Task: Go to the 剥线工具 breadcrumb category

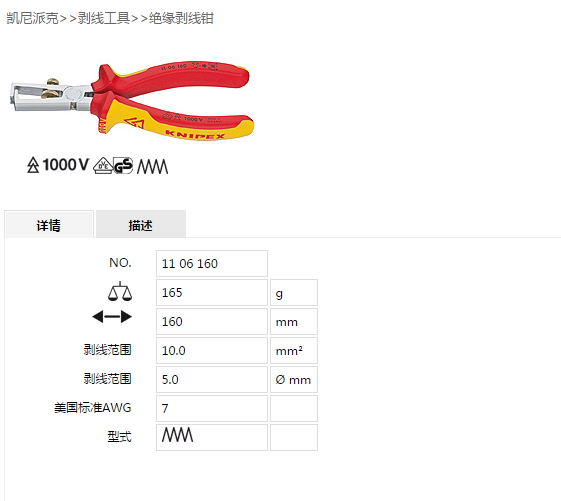Action: click(104, 18)
